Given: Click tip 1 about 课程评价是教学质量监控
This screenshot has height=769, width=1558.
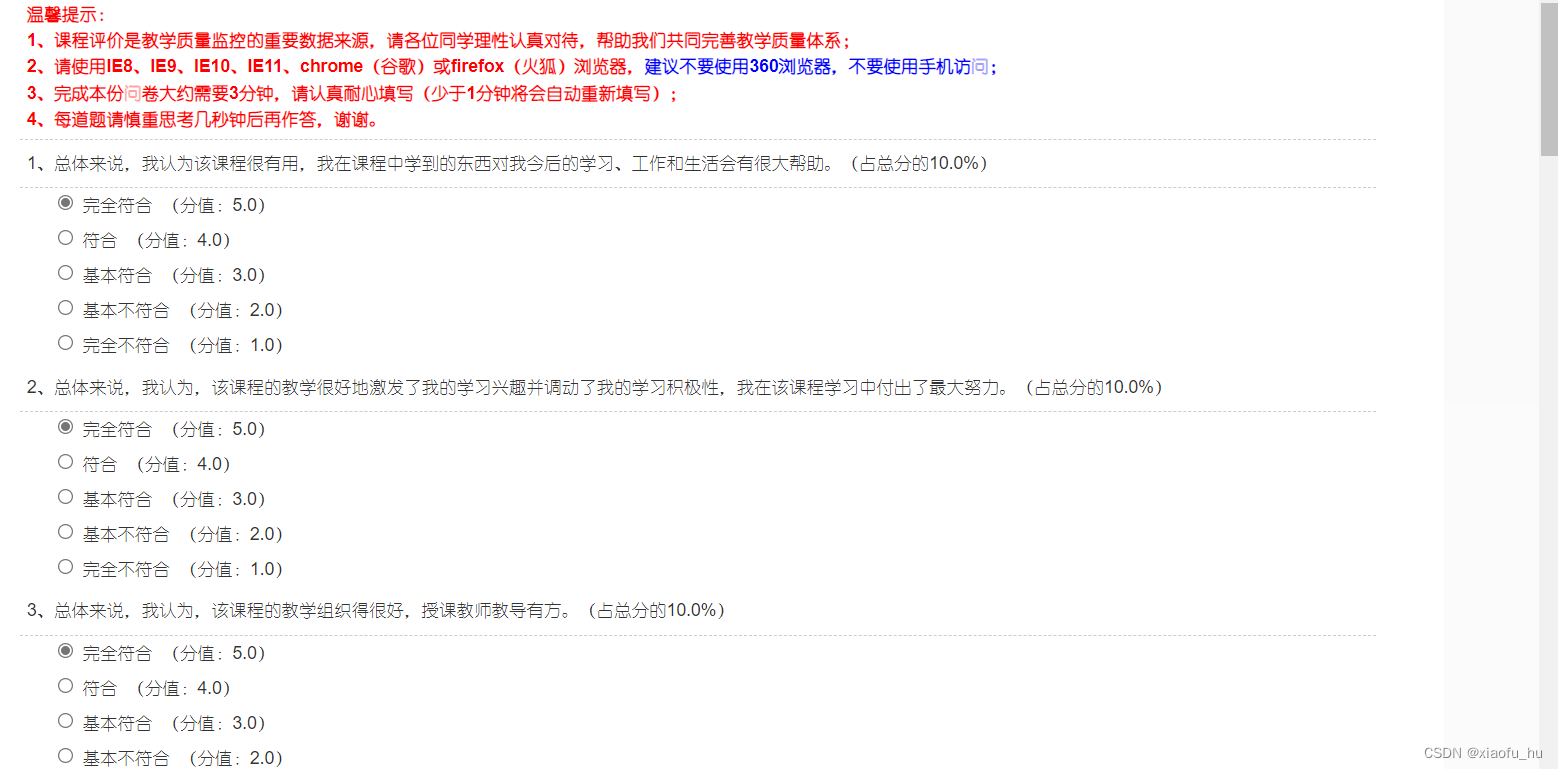Looking at the screenshot, I should pos(439,41).
